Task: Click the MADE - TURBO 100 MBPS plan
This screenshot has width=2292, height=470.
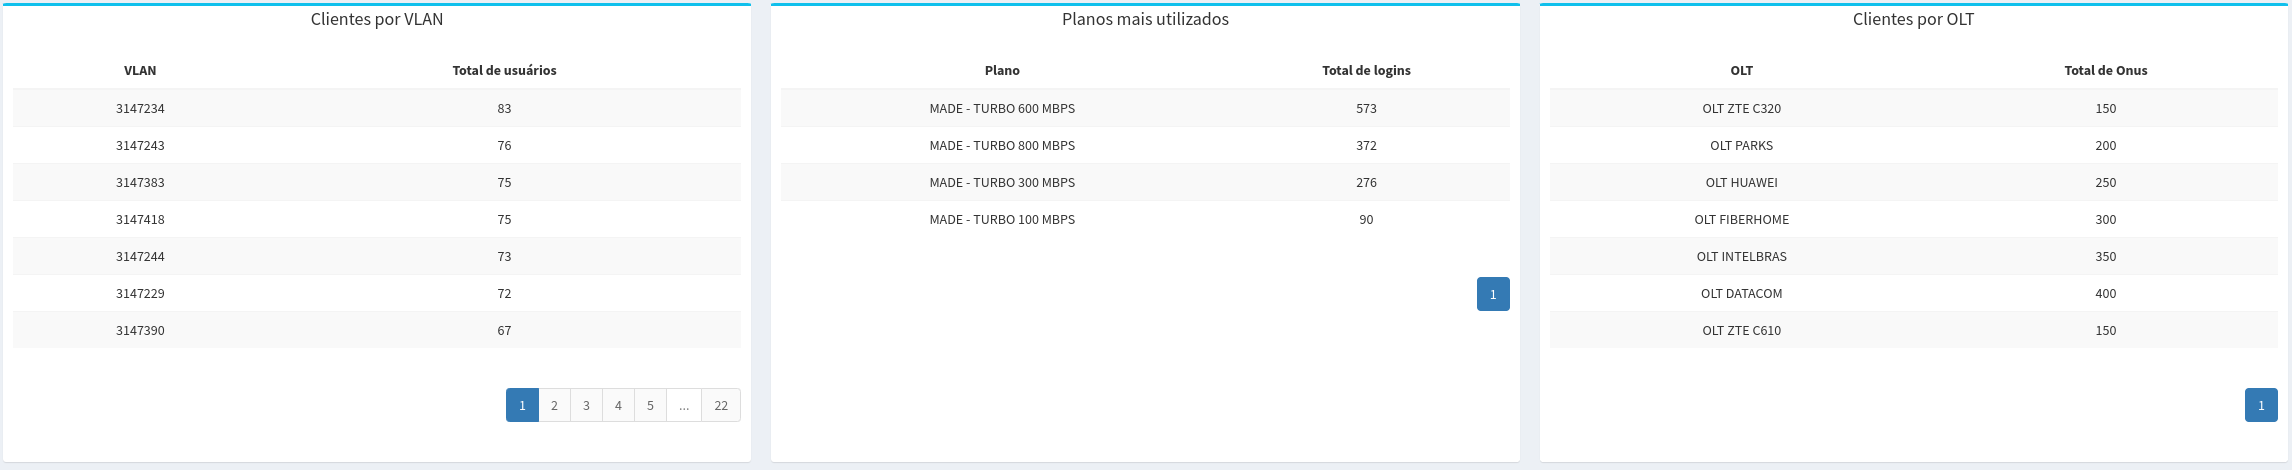Action: (1002, 219)
